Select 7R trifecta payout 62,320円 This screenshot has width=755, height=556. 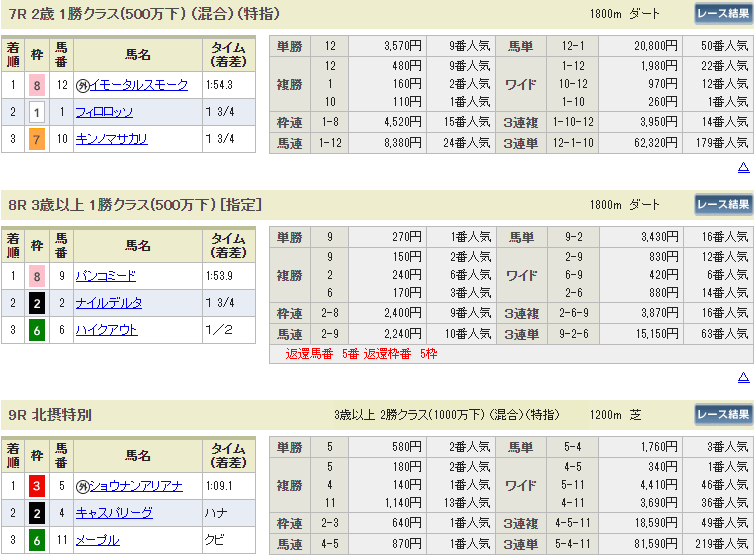click(655, 143)
